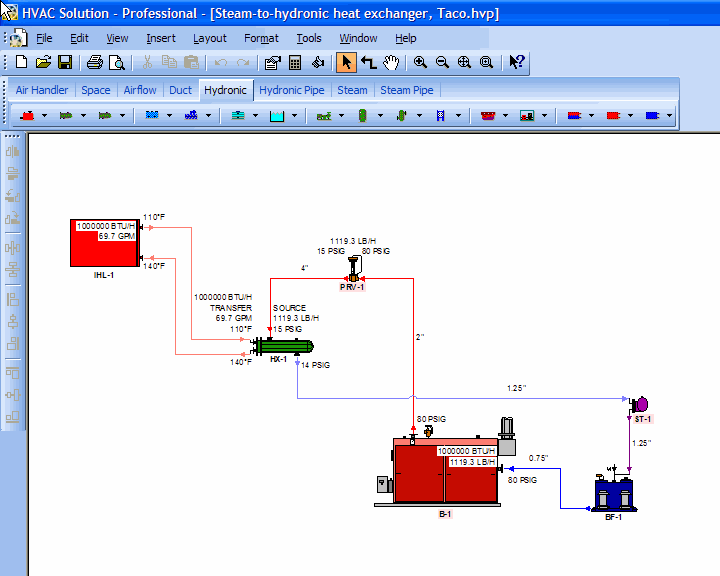
Task: Expand dropdown next to green vessel icon
Action: 380,116
